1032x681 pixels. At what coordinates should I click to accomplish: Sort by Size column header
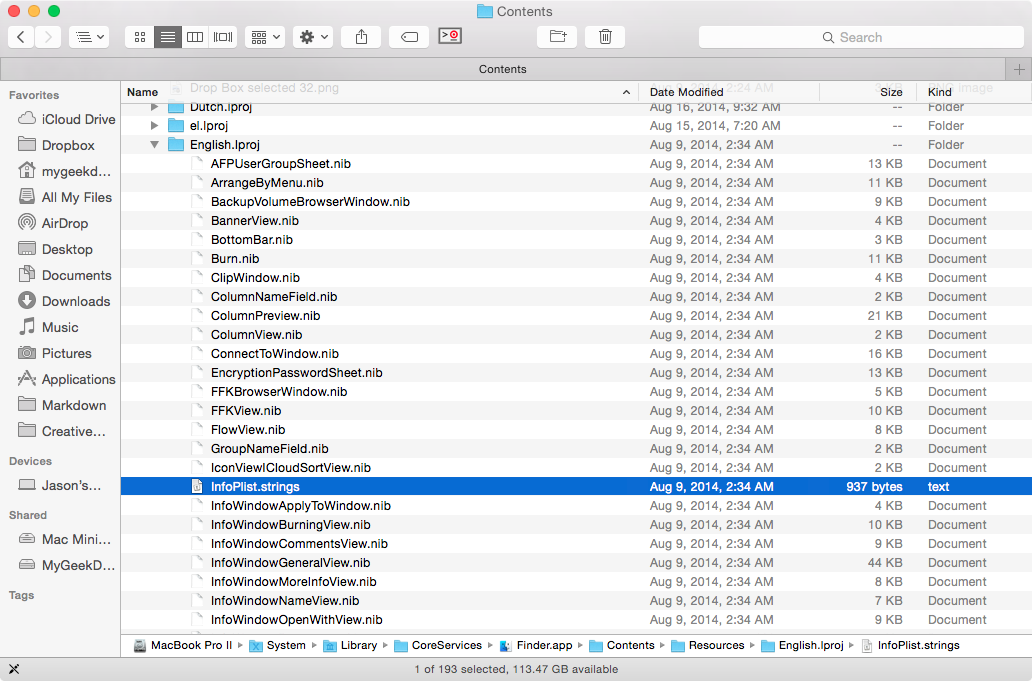pos(868,92)
